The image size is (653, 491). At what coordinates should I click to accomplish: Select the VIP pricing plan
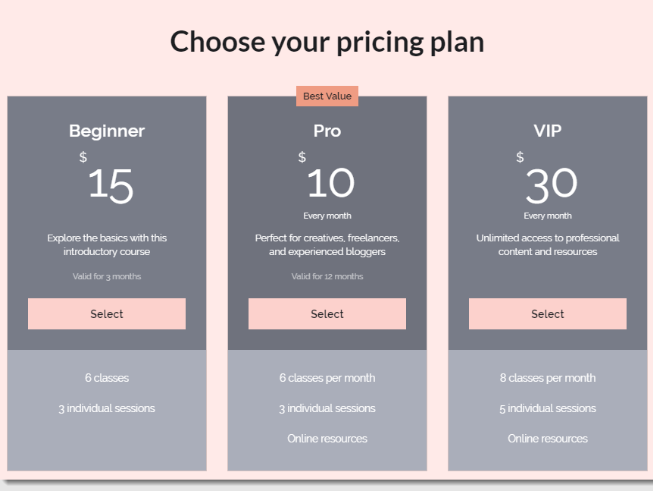547,314
